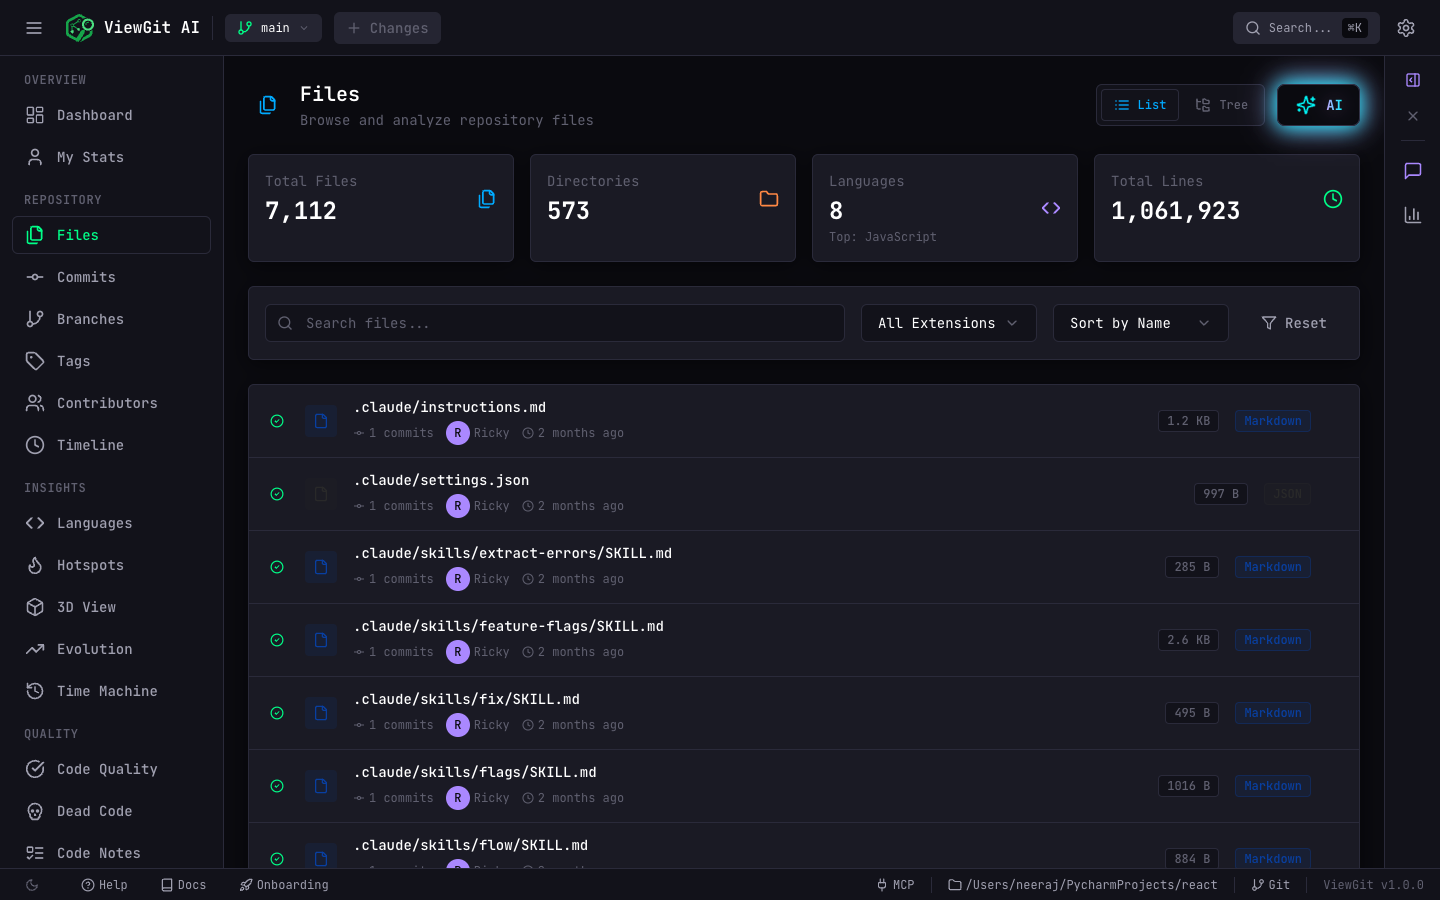Click the Reset filters button
This screenshot has width=1440, height=900.
(1294, 323)
